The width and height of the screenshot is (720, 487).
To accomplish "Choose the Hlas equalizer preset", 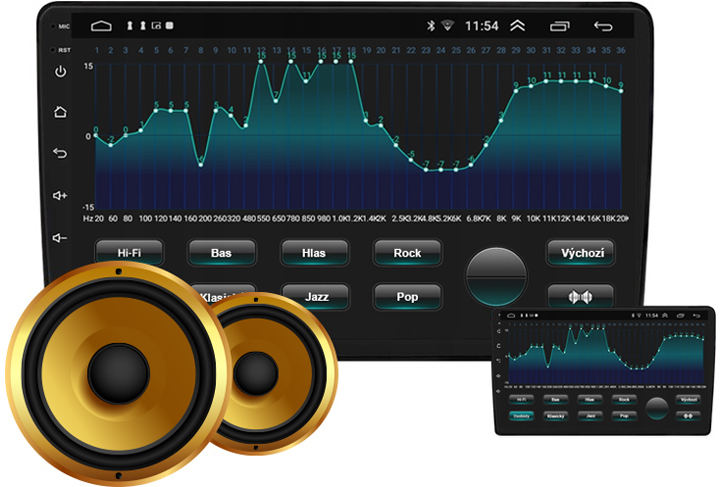I will point(314,253).
